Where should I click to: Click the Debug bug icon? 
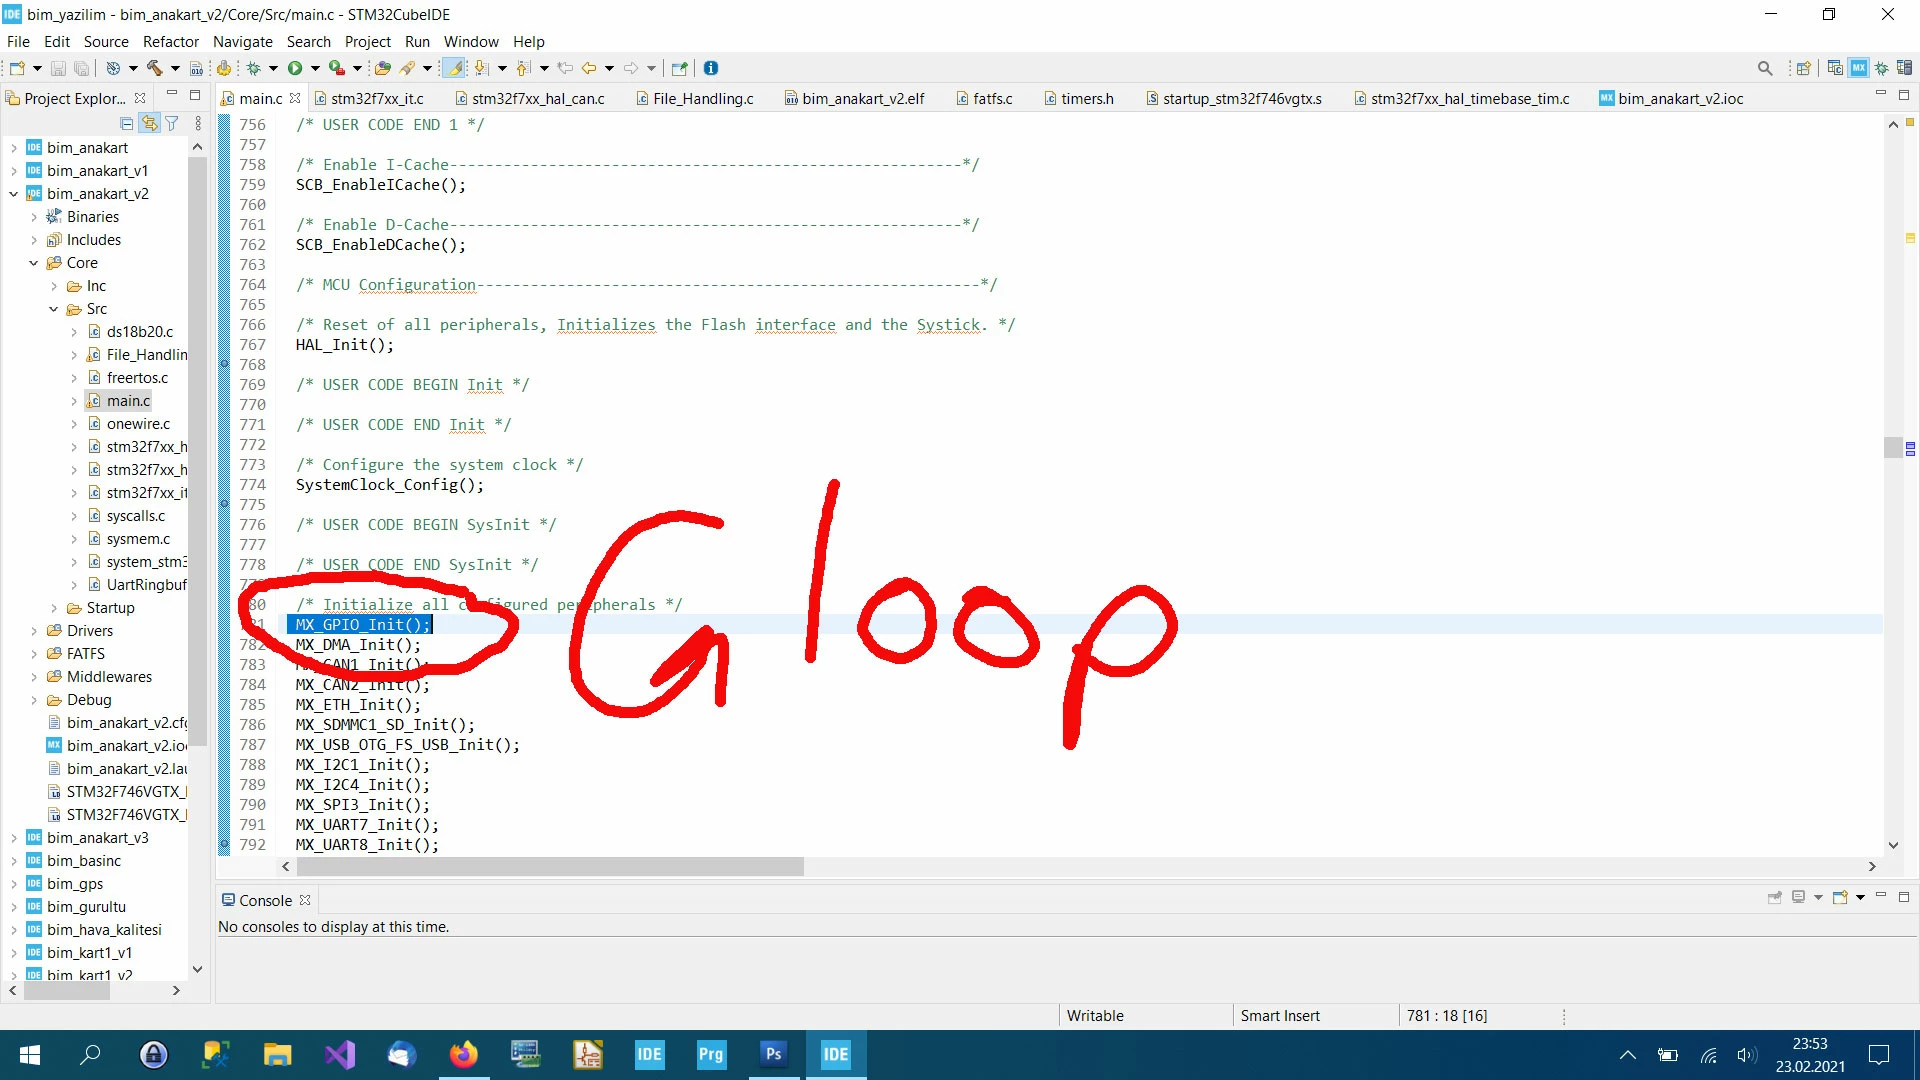(254, 68)
